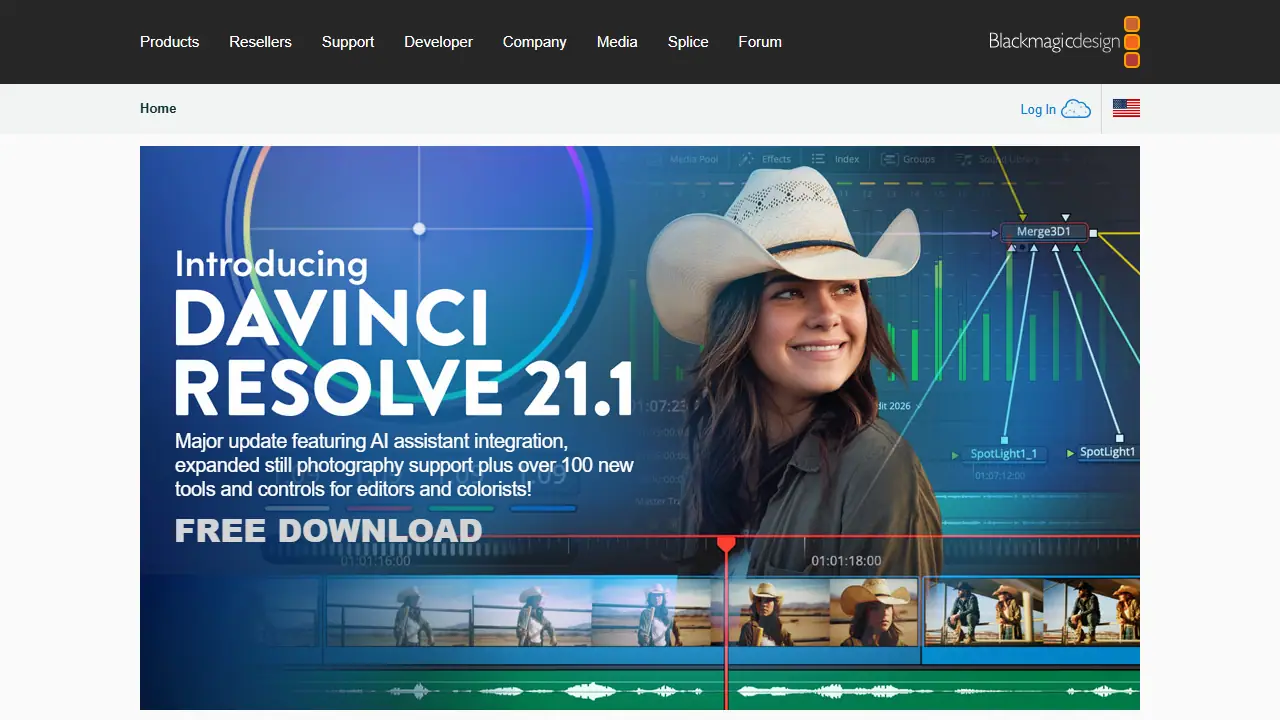Go to the Support section
1280x720 pixels.
pyautogui.click(x=348, y=42)
